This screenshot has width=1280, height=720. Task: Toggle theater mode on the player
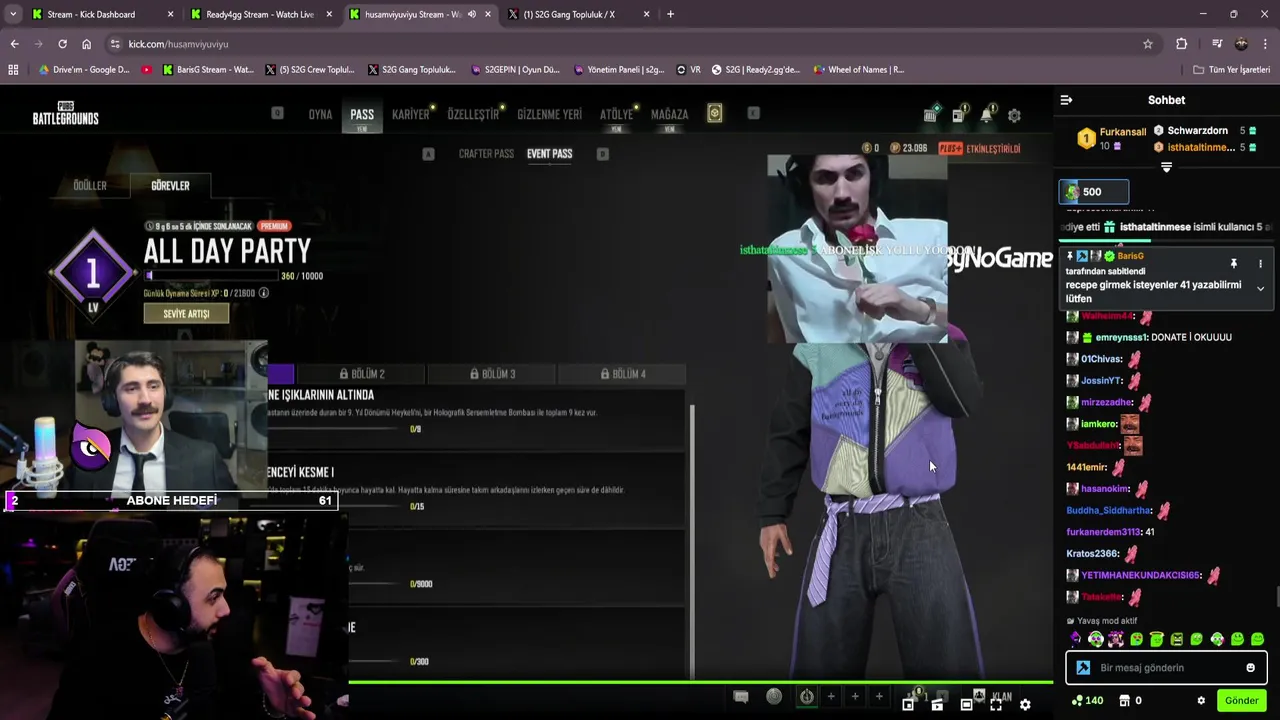click(x=966, y=705)
